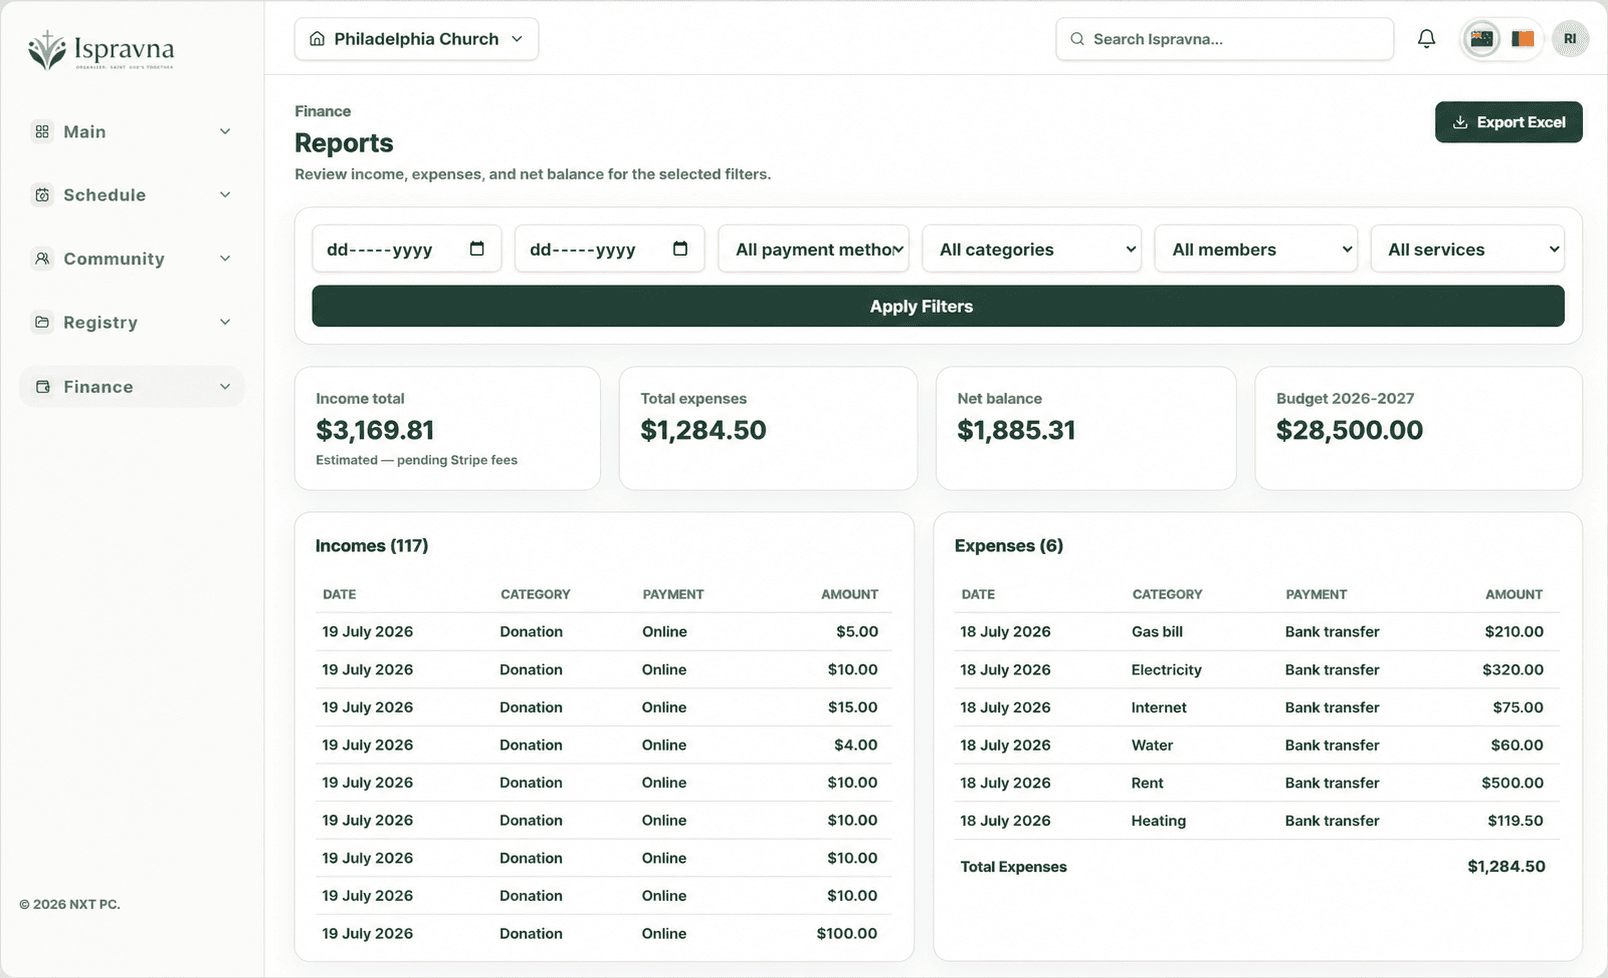Expand the Main menu chevron

pos(225,131)
